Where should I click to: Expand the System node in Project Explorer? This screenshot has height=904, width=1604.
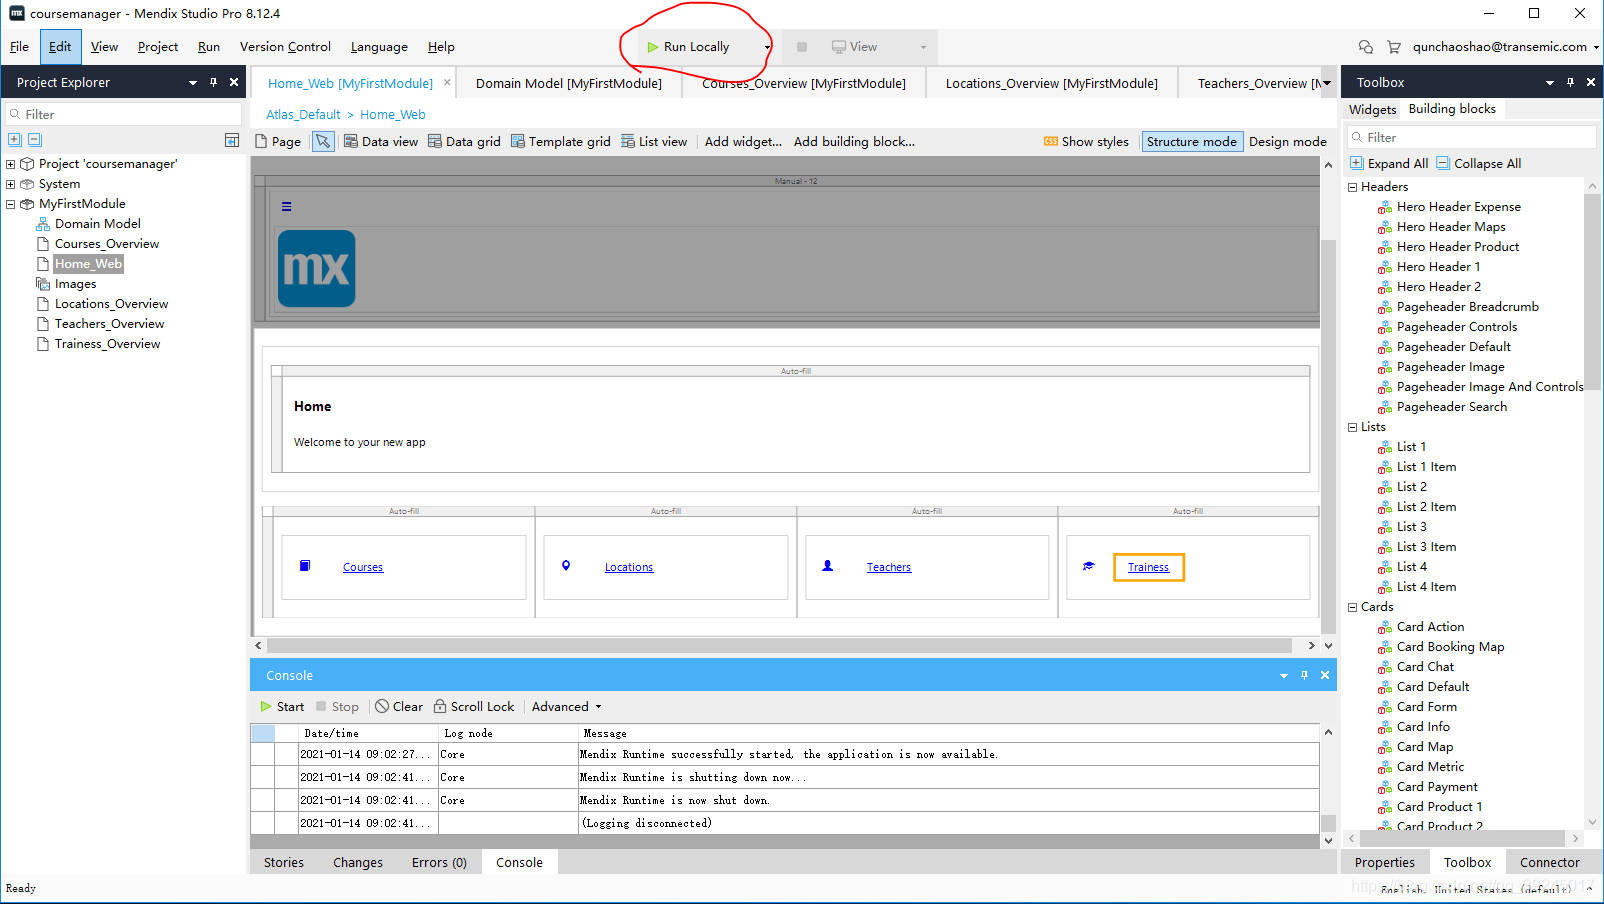11,184
